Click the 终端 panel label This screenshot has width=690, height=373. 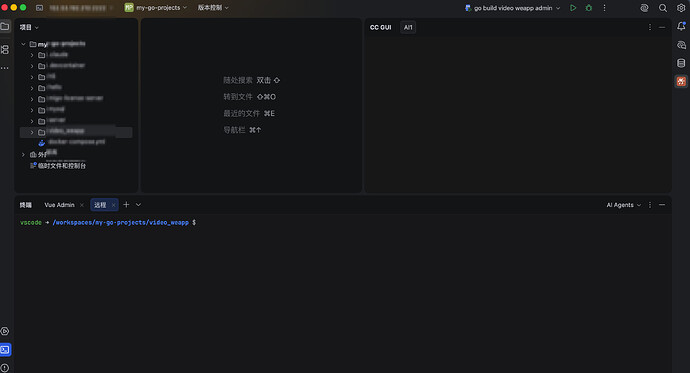[26, 205]
